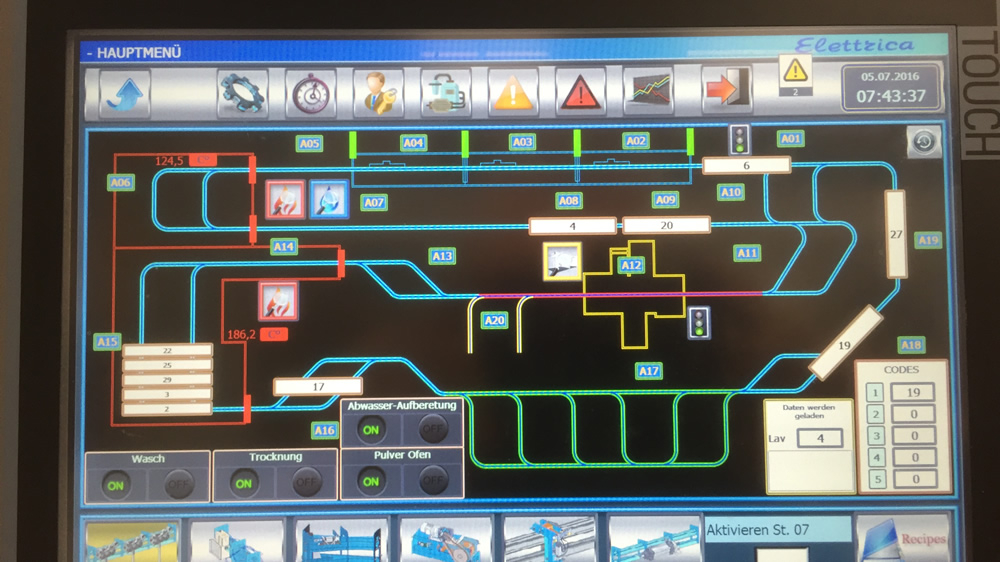Click carrier box 6 near A01
Image resolution: width=1000 pixels, height=562 pixels.
(746, 166)
